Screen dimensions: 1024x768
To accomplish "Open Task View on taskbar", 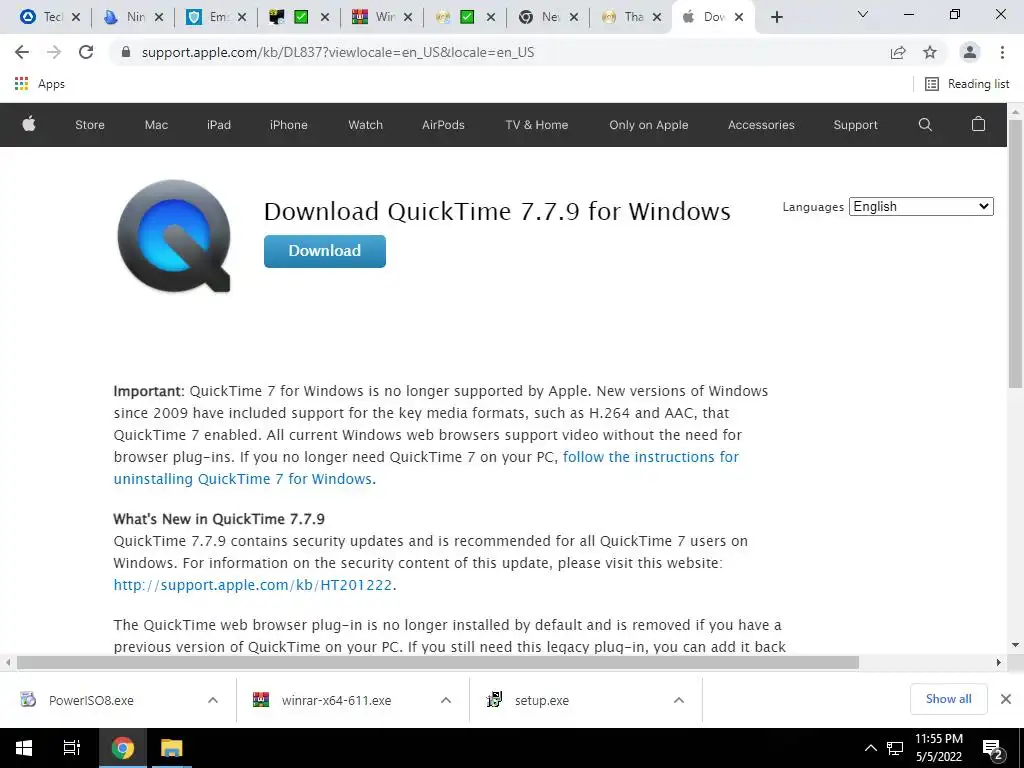I will point(72,748).
